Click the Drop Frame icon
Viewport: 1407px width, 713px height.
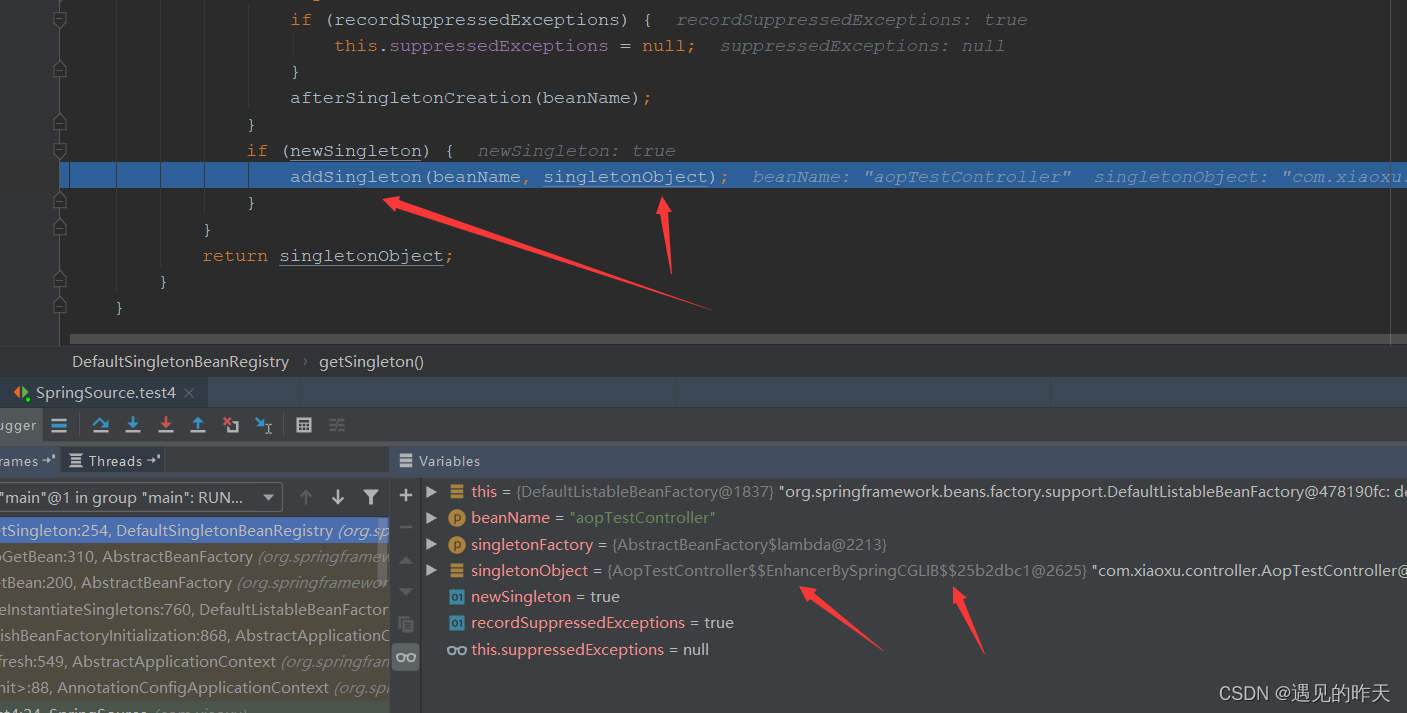[231, 425]
